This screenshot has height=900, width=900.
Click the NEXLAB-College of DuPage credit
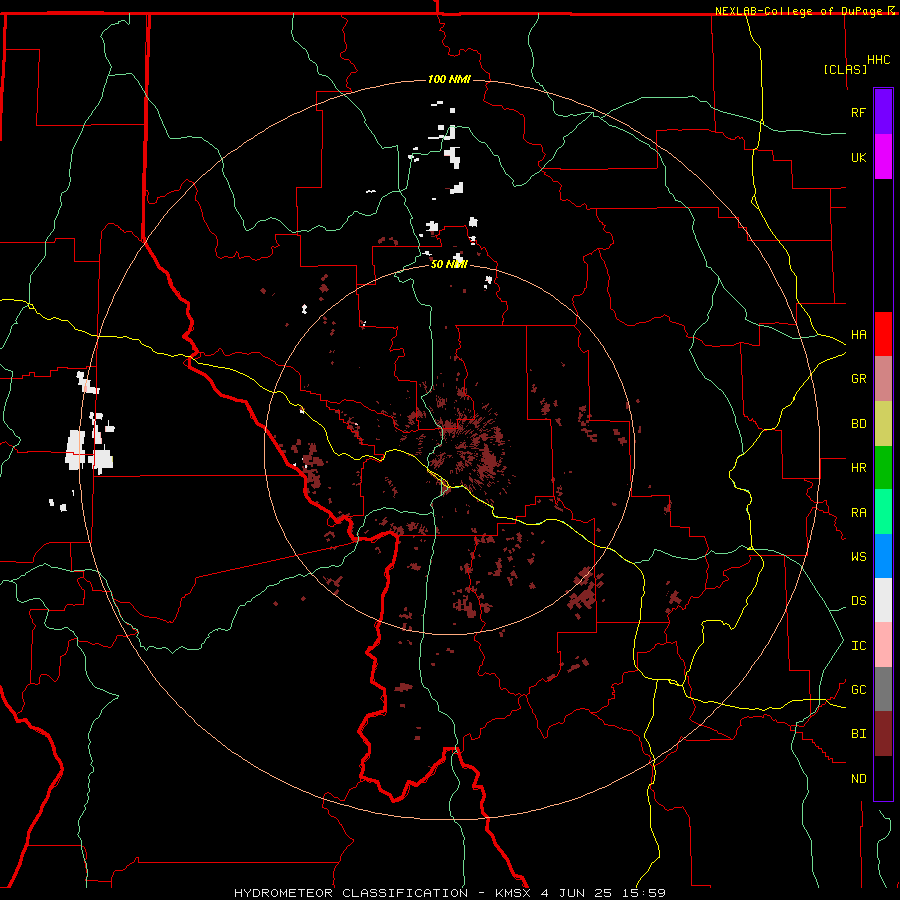tap(805, 11)
